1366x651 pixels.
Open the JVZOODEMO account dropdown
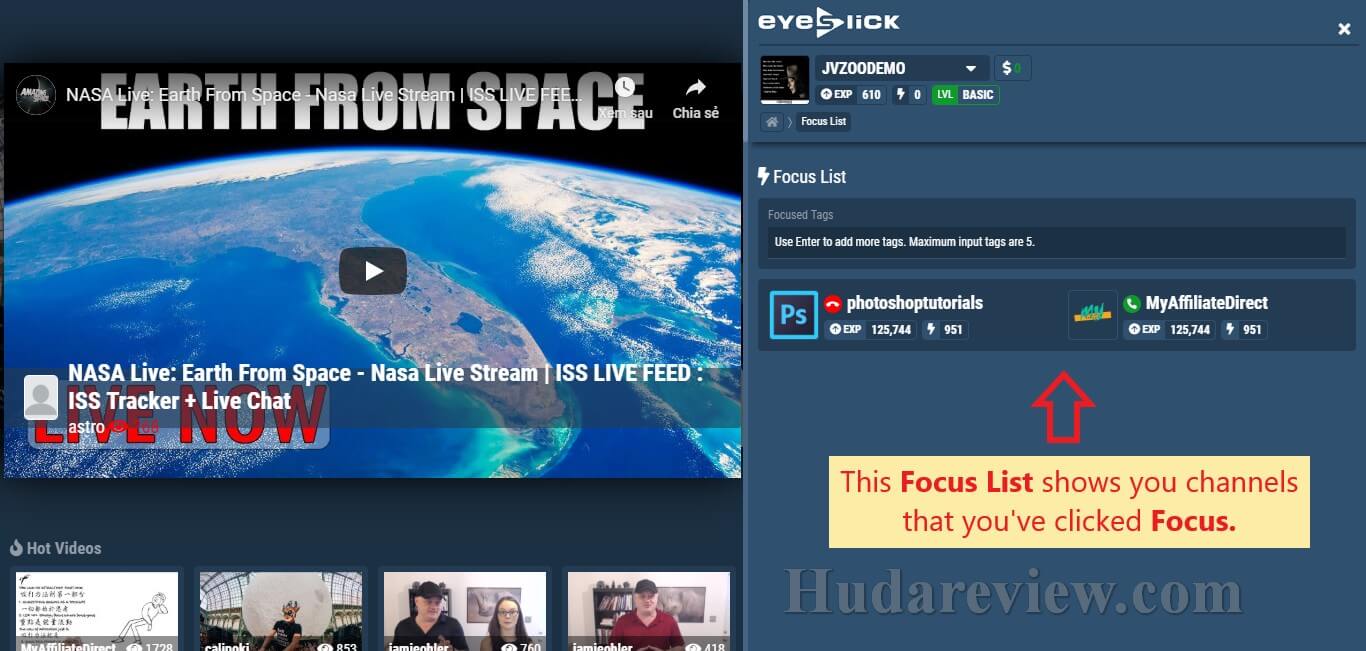(902, 68)
